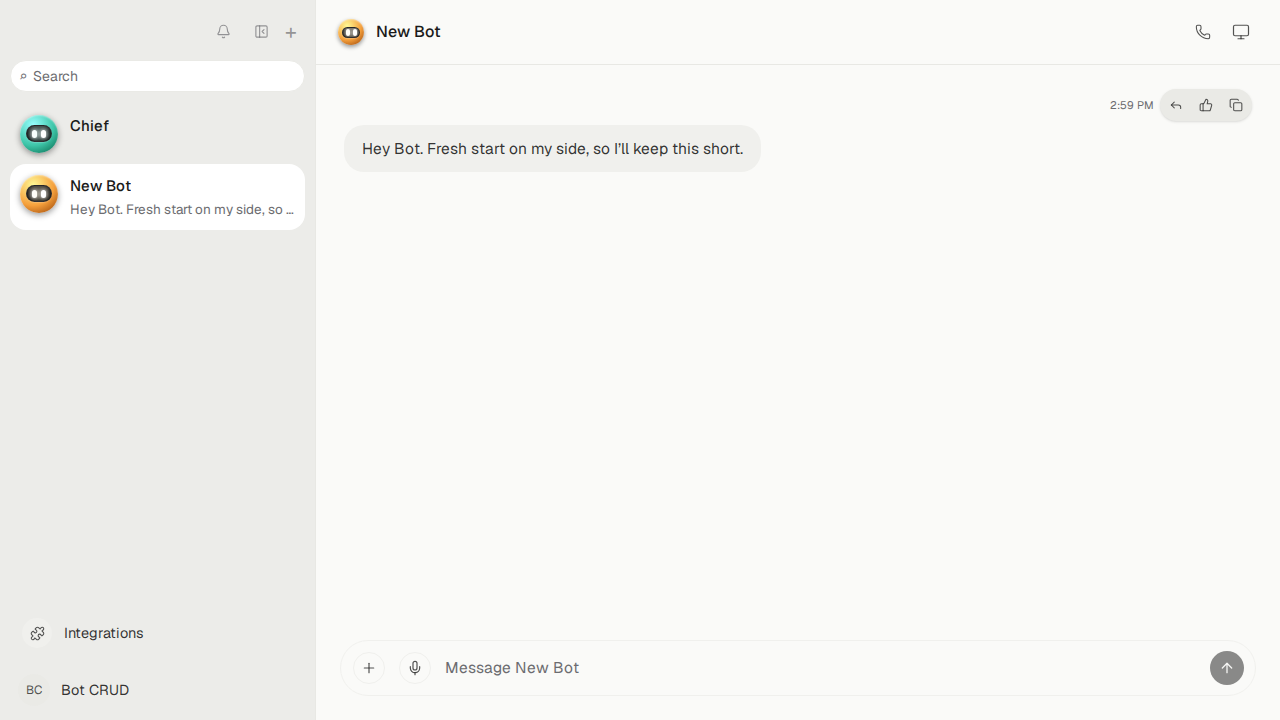Copy the message text
This screenshot has width=1280, height=720.
[1236, 106]
